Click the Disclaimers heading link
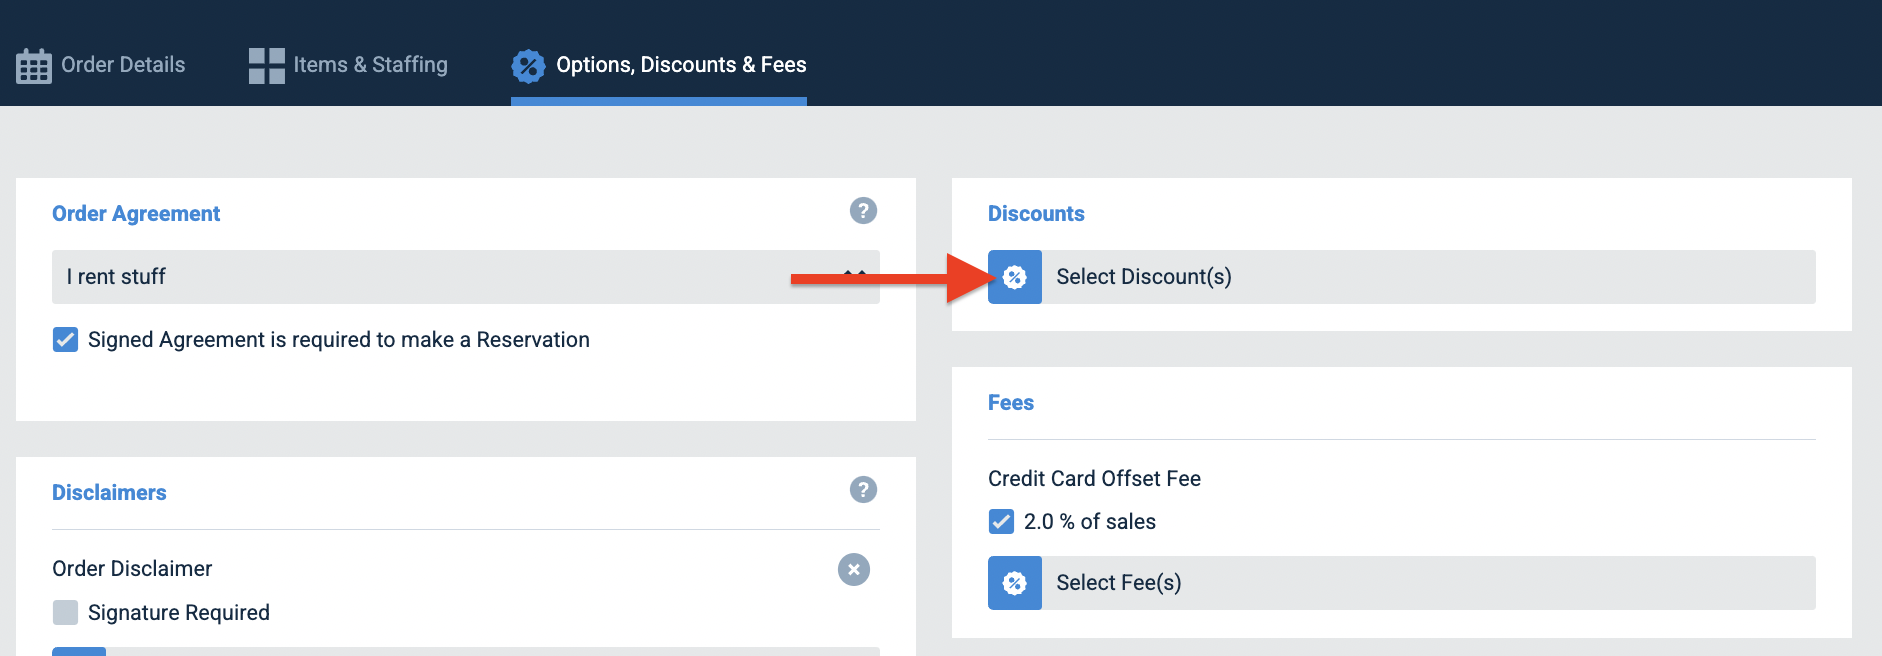The height and width of the screenshot is (656, 1882). (x=109, y=493)
